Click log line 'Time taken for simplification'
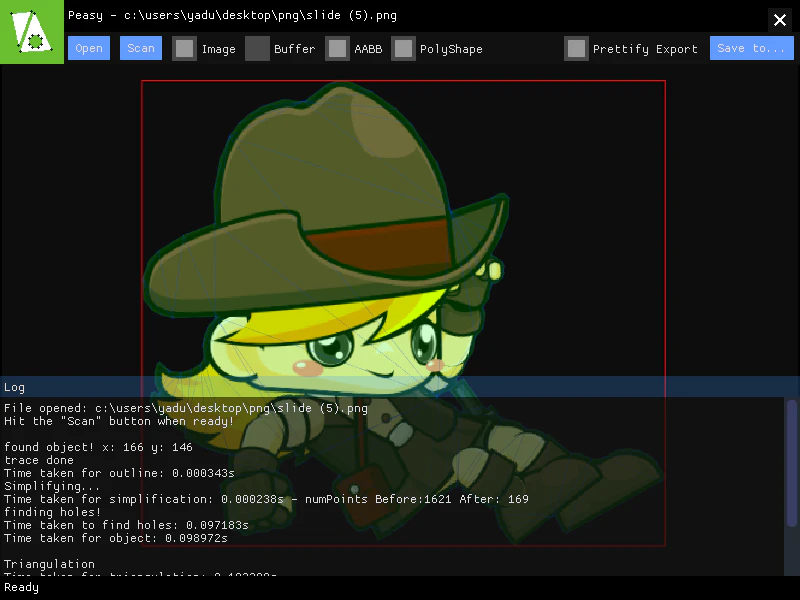 (266, 499)
